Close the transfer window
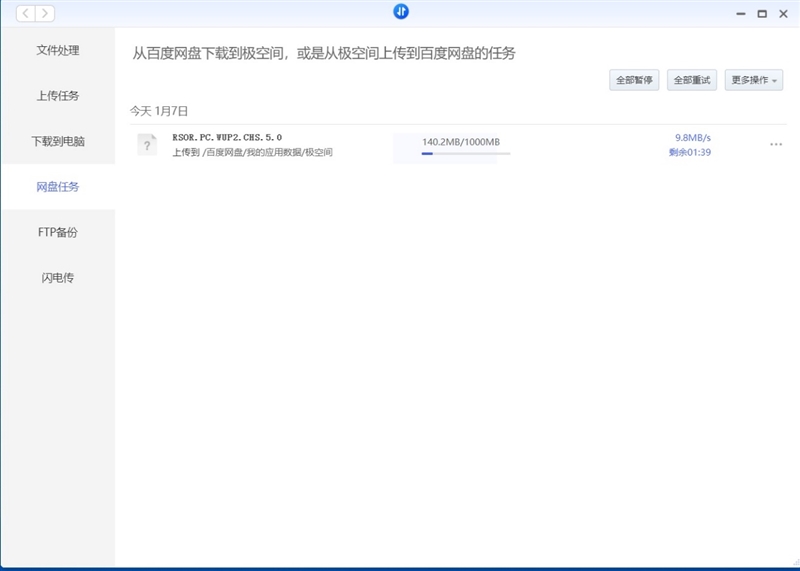Screen dimensions: 800x571 coord(783,14)
